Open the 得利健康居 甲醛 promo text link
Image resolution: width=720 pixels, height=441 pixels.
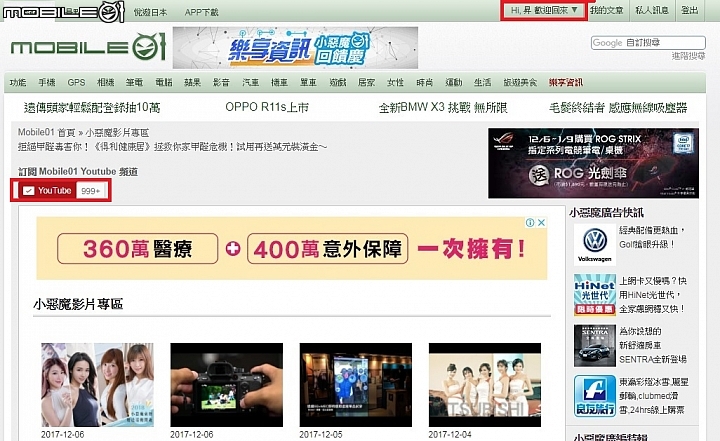(173, 147)
